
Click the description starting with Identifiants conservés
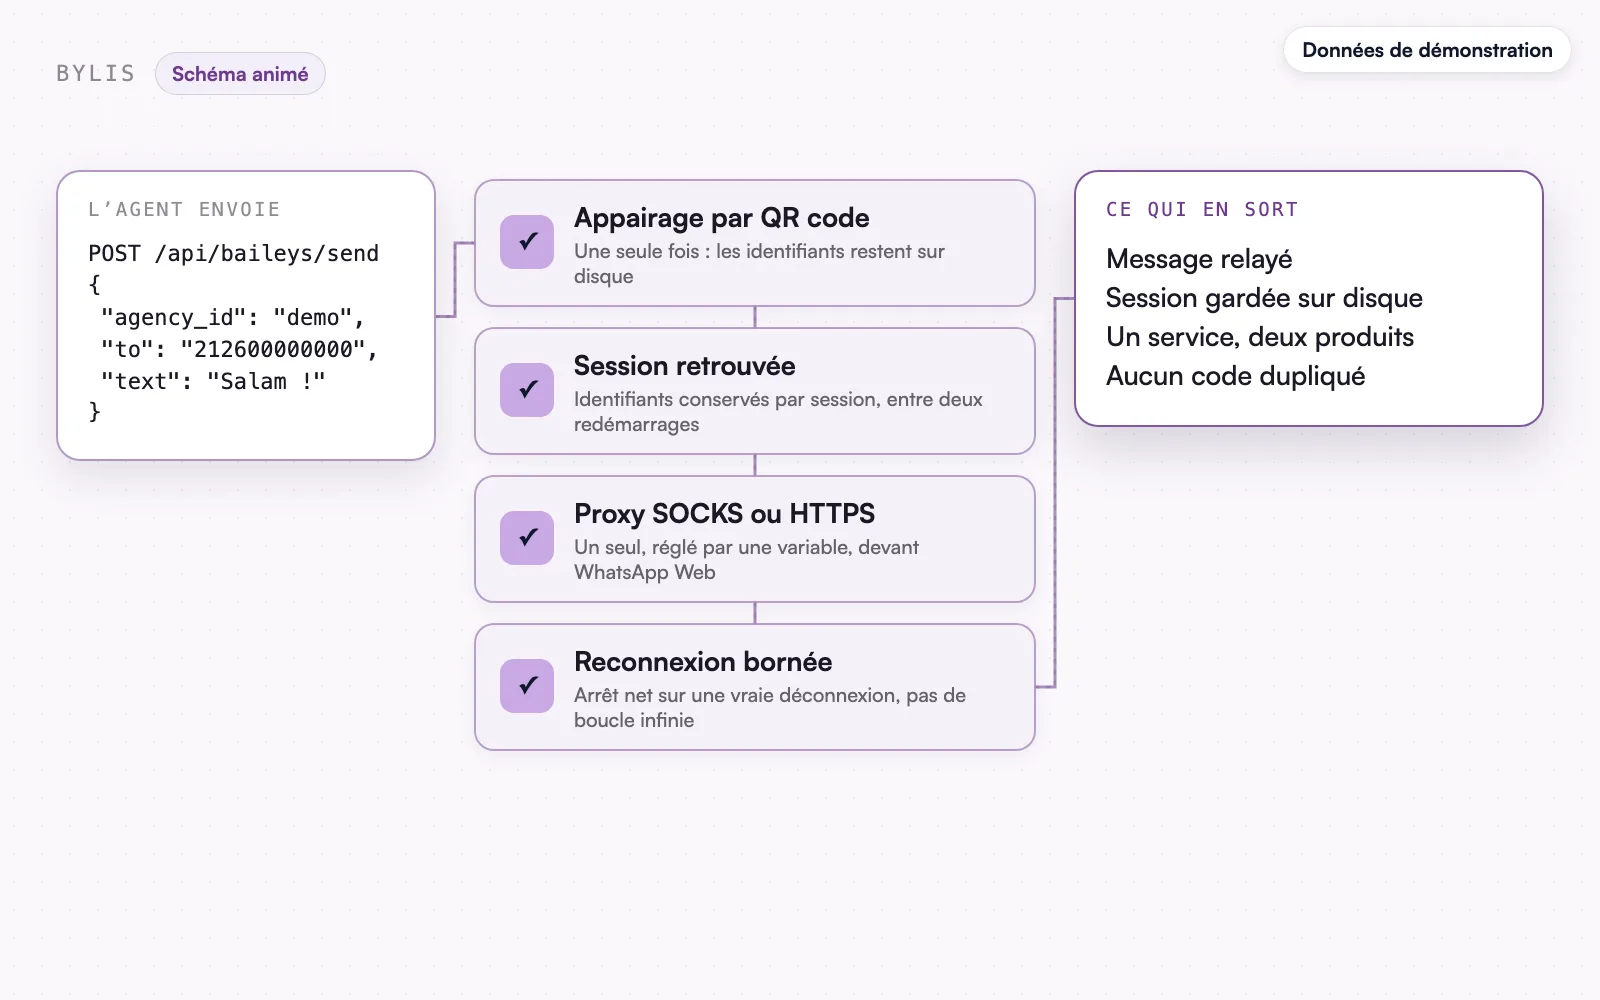pos(778,412)
